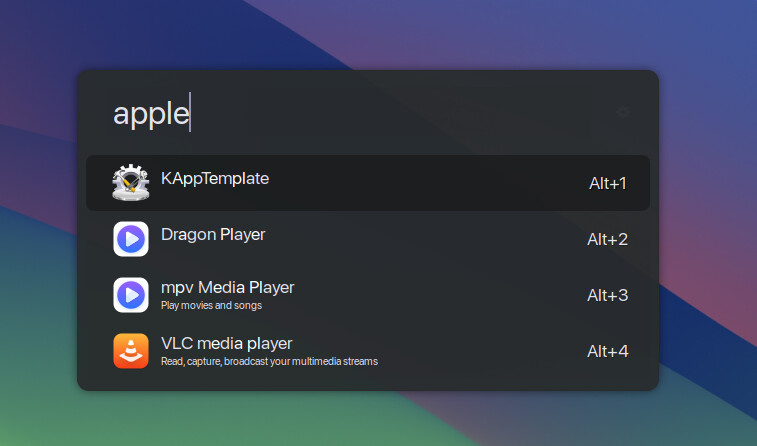Screen dimensions: 757x446
Task: Click the Dragon Player play icon
Action: 131,239
